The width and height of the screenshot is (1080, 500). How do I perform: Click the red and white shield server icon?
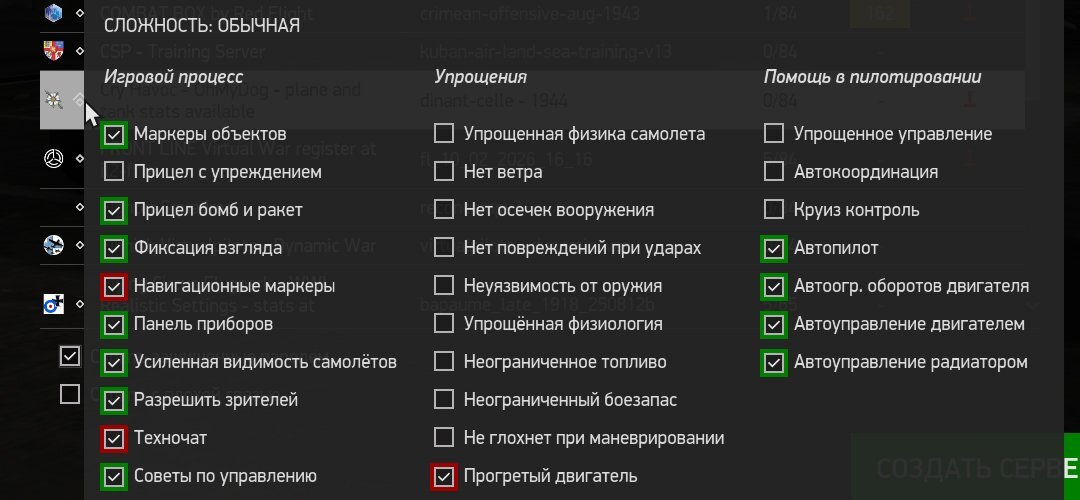(54, 49)
